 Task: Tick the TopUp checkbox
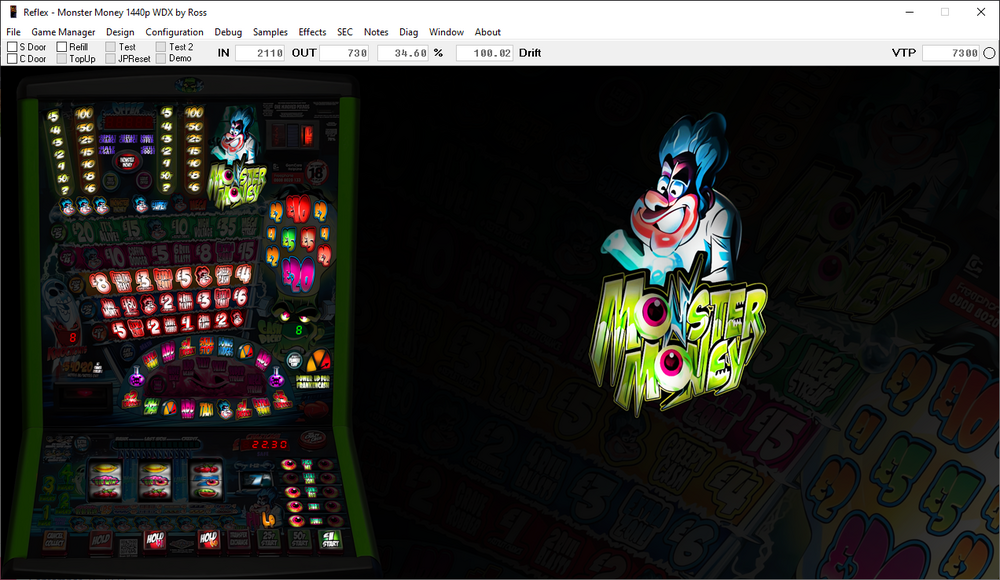point(62,59)
